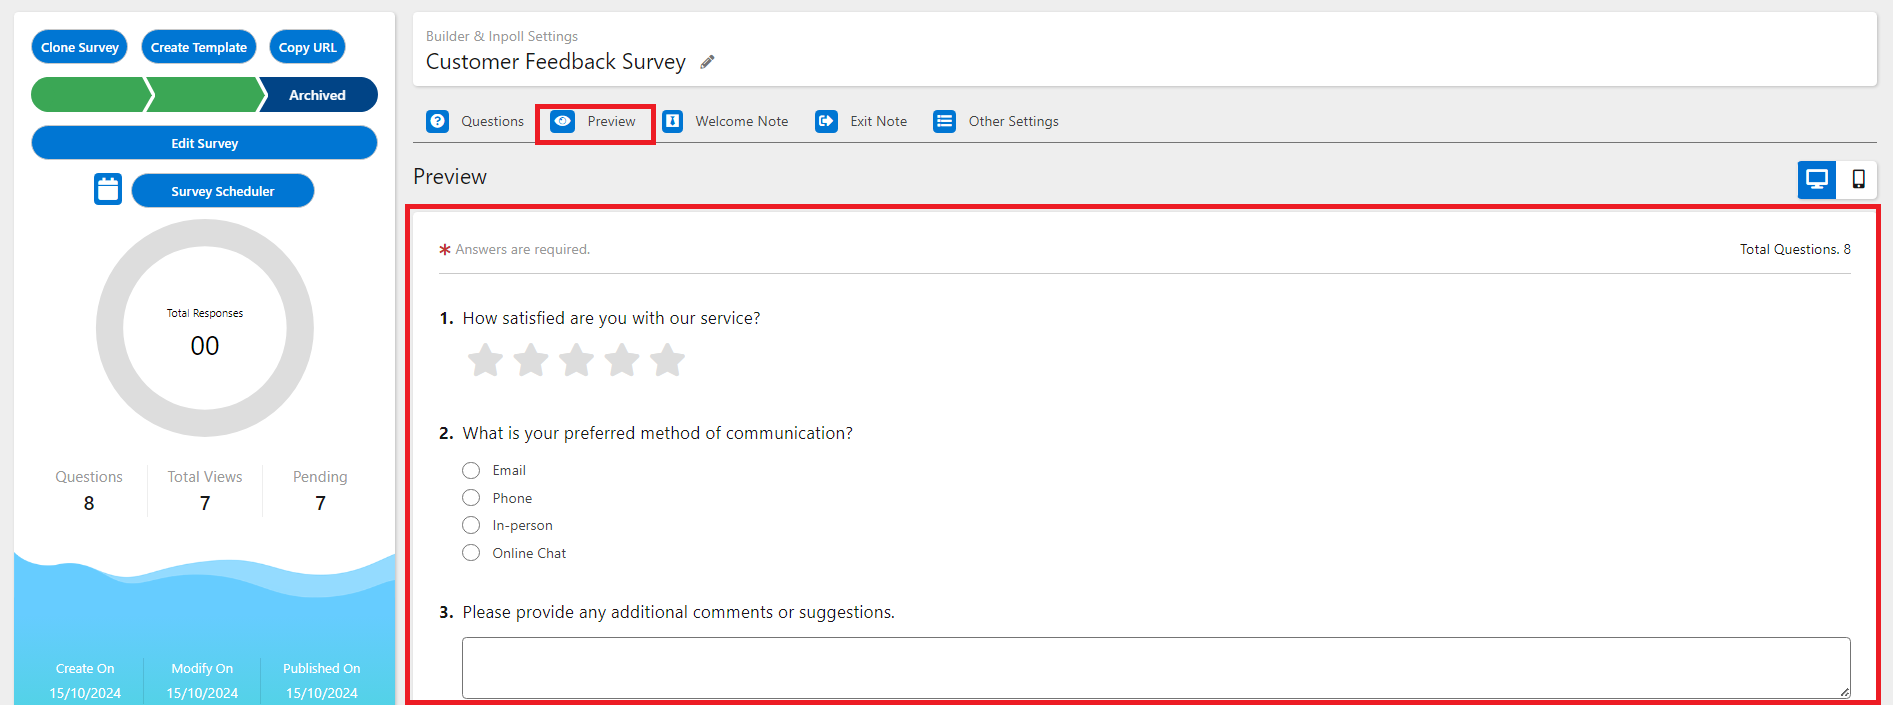Click the Welcome Note info icon
Viewport: 1893px width, 705px height.
[673, 121]
